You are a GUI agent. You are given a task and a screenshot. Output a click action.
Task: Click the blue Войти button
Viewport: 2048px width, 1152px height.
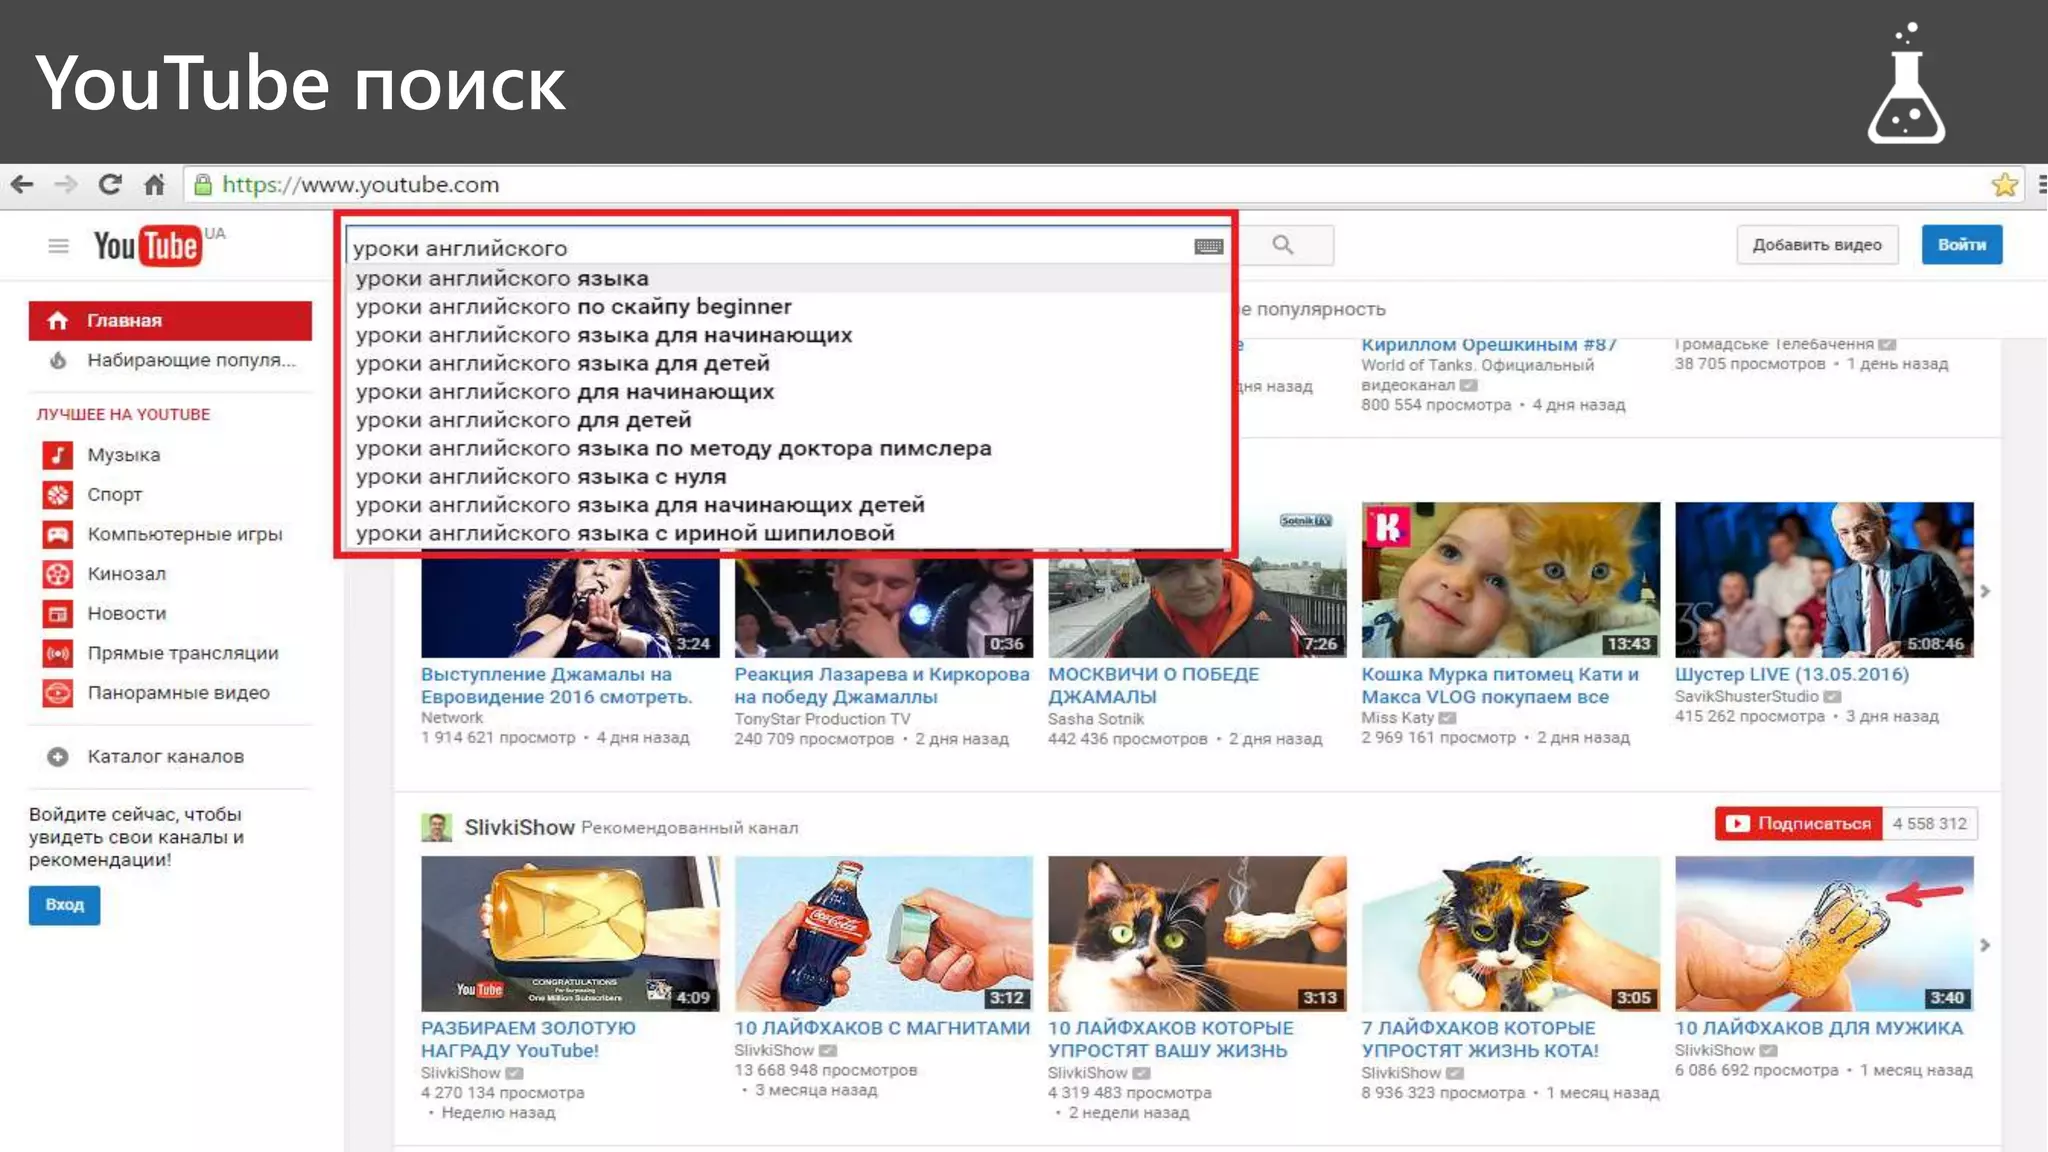1962,245
